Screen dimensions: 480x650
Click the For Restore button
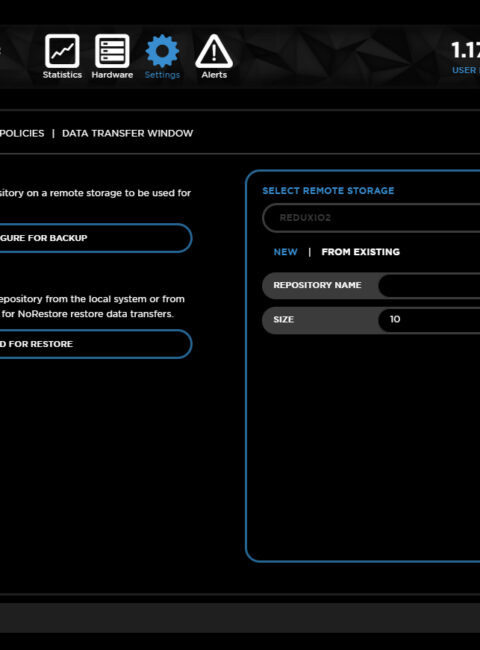coord(96,344)
